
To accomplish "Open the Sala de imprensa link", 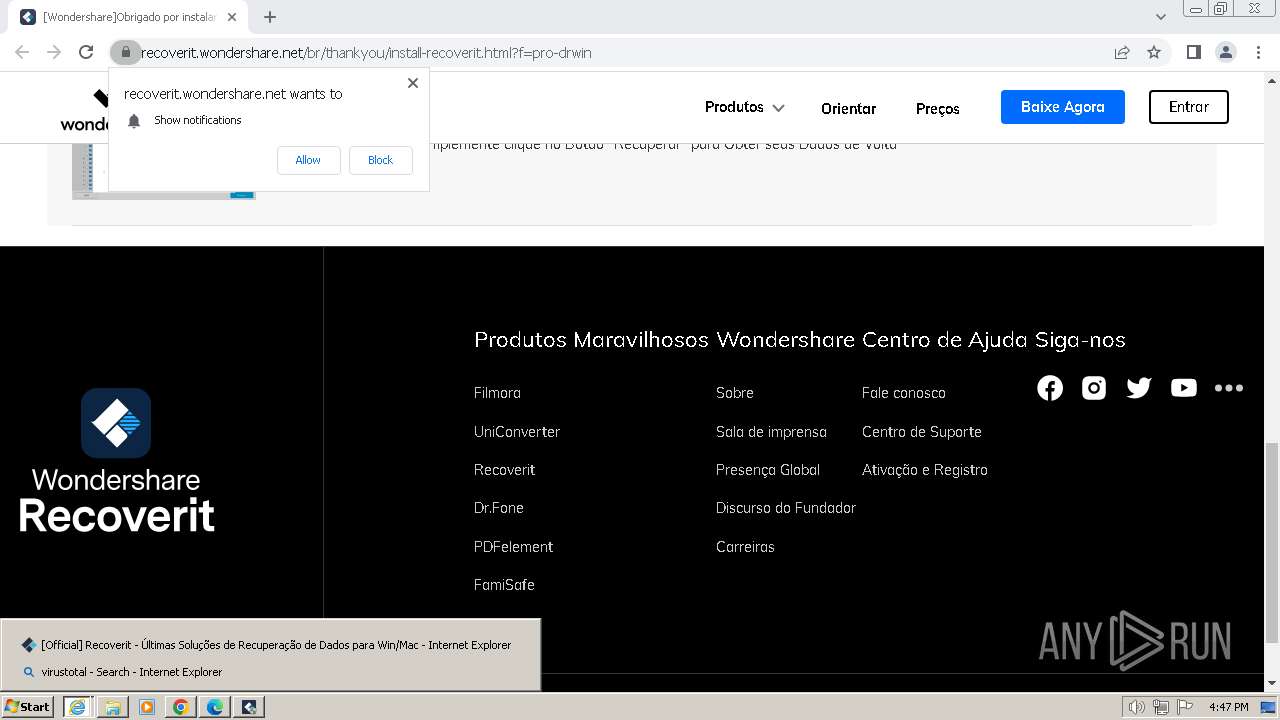I will 771,432.
